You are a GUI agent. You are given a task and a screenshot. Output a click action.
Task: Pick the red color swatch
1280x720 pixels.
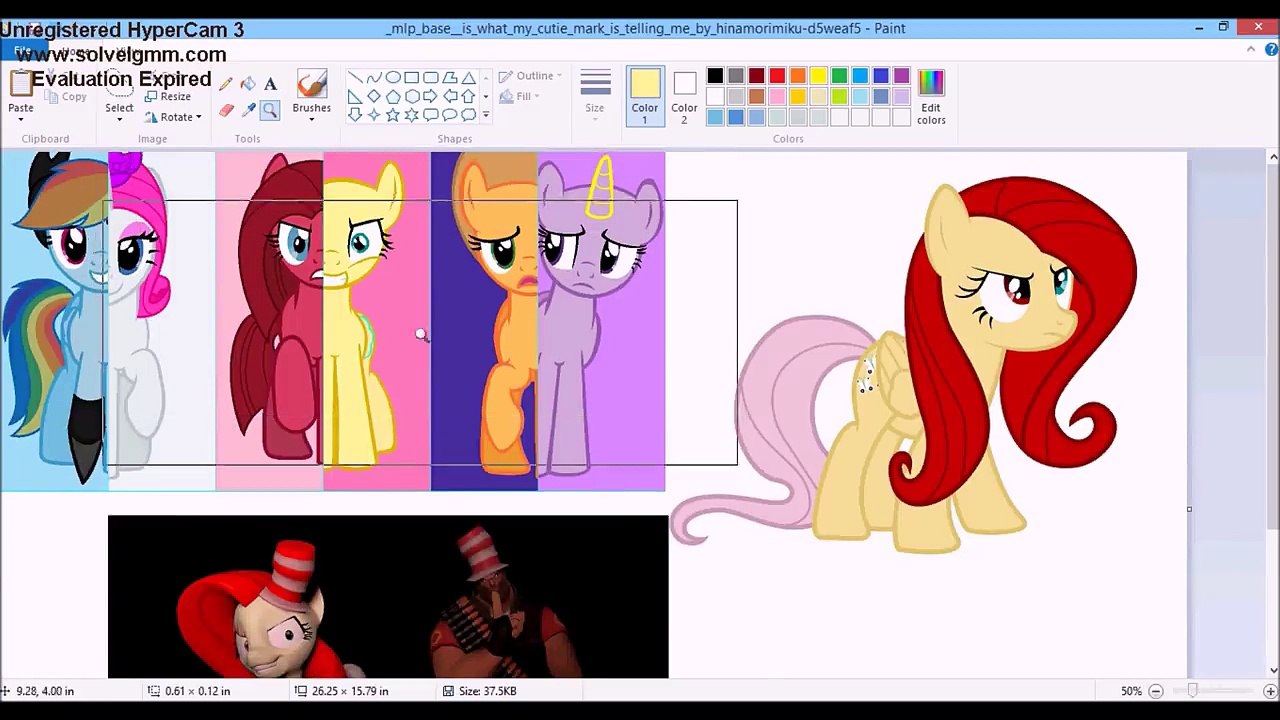point(777,76)
